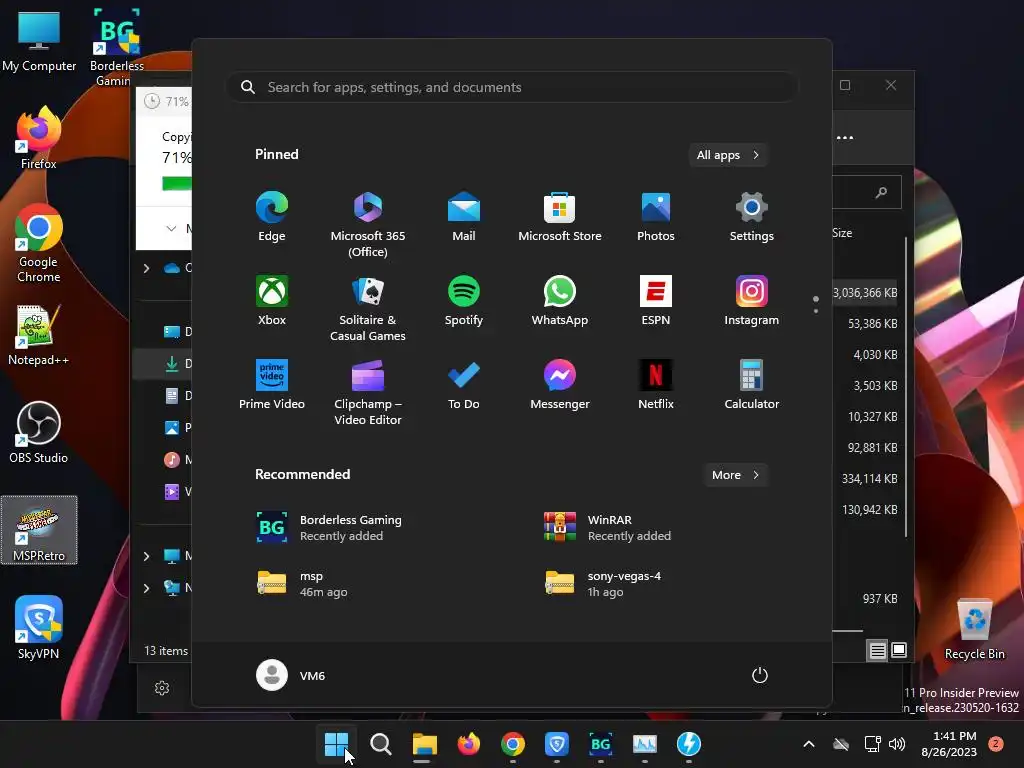Screen dimensions: 1024x768
Task: Click the Windows Start button on taskbar
Action: click(336, 744)
